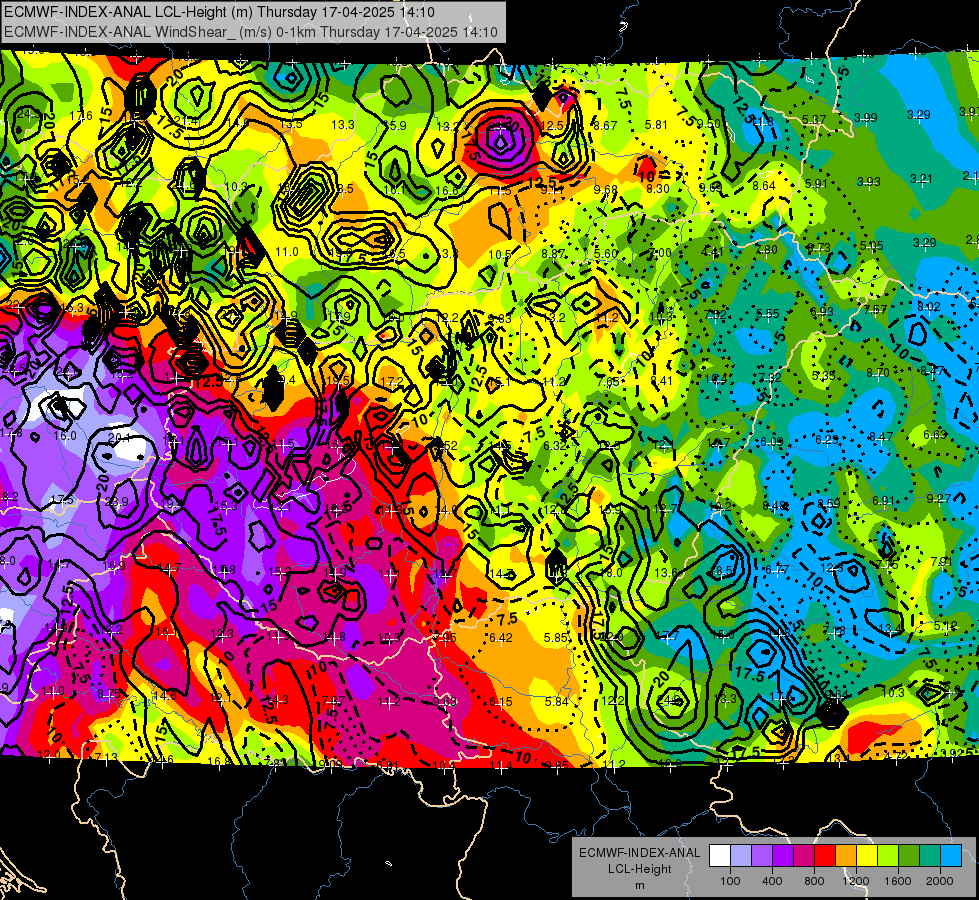Screen dimensions: 979x900
Task: Pick the 6.91 shear value
Action: pos(884,500)
